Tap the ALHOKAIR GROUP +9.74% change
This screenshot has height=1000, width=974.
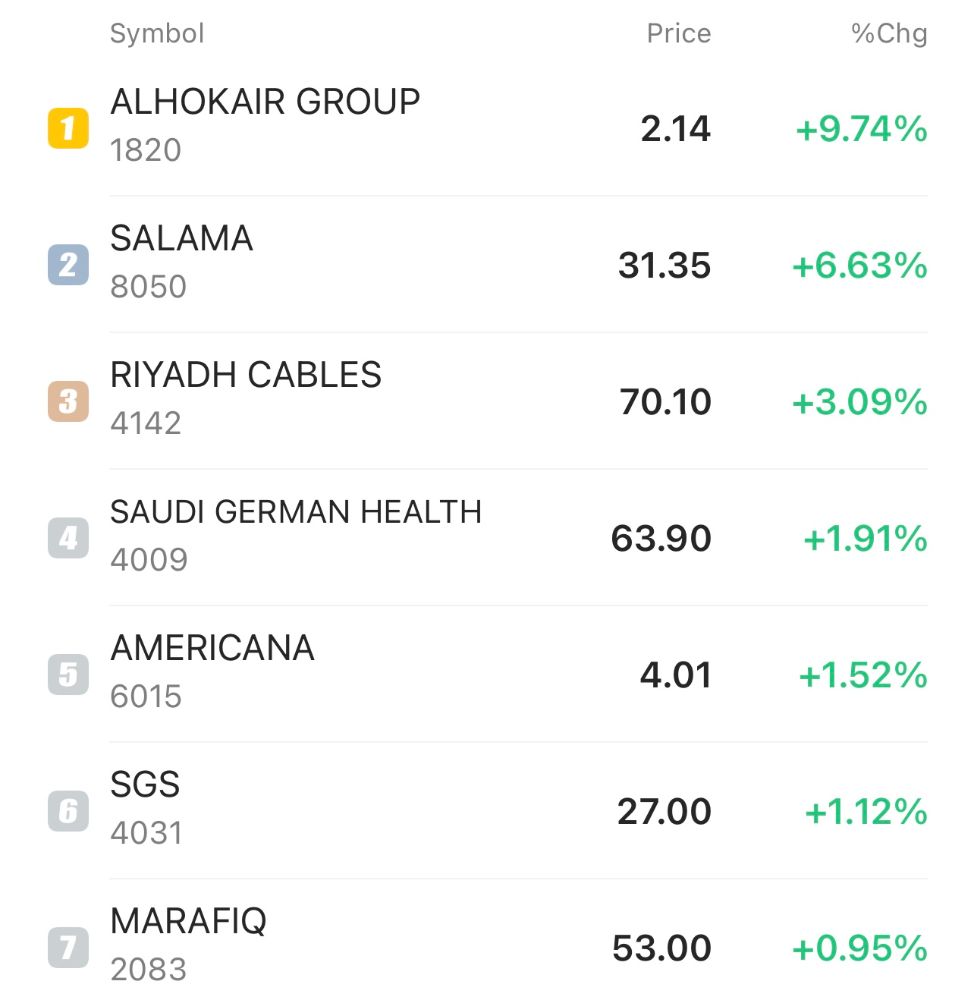coord(861,129)
